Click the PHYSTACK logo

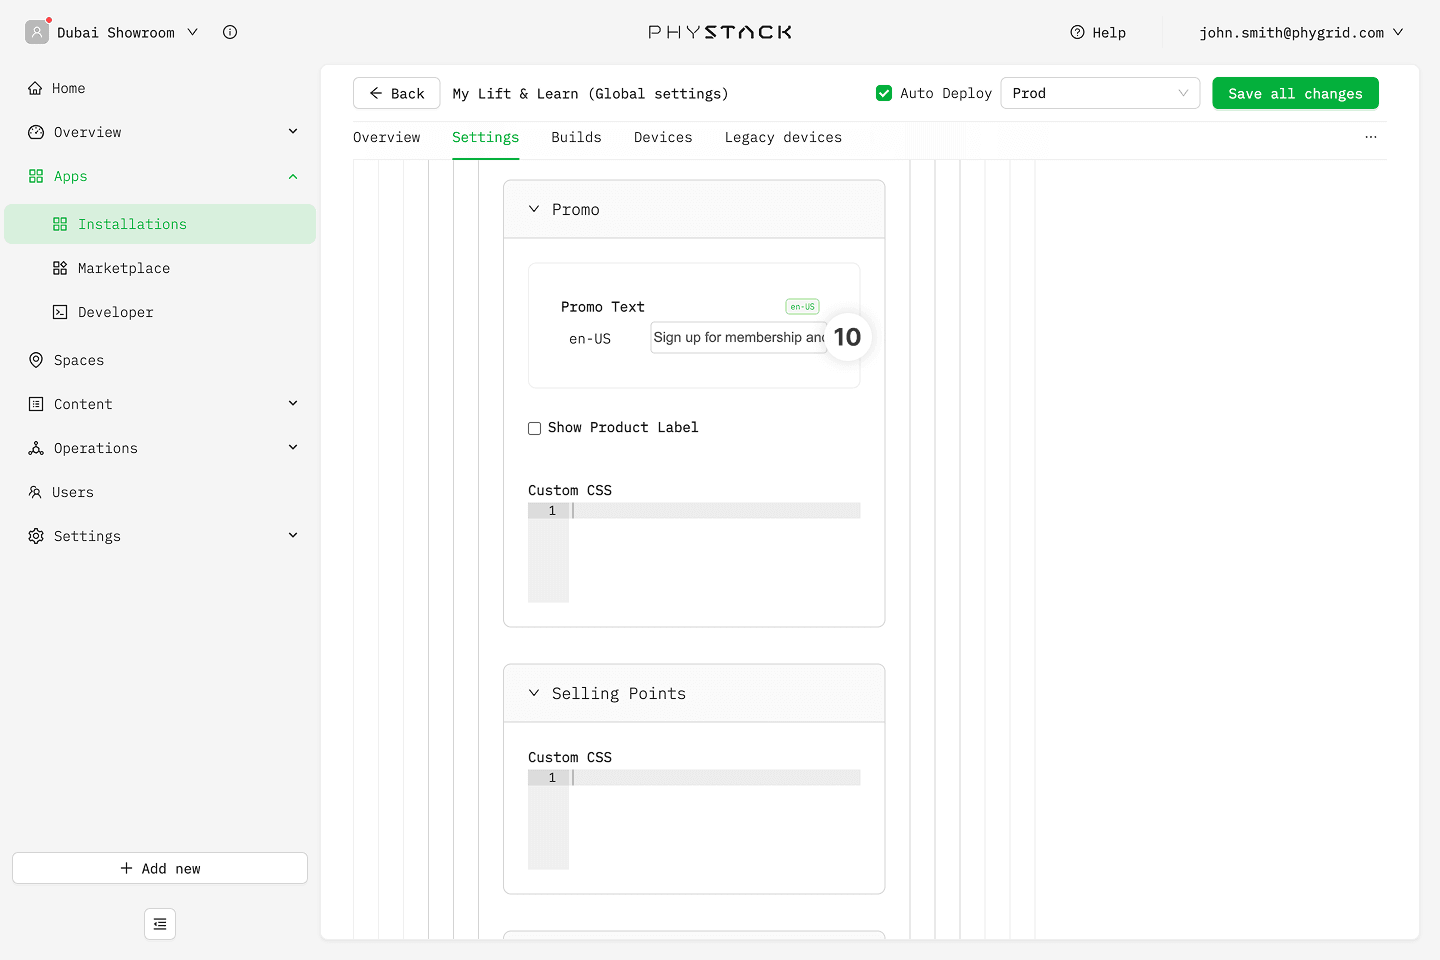[720, 32]
